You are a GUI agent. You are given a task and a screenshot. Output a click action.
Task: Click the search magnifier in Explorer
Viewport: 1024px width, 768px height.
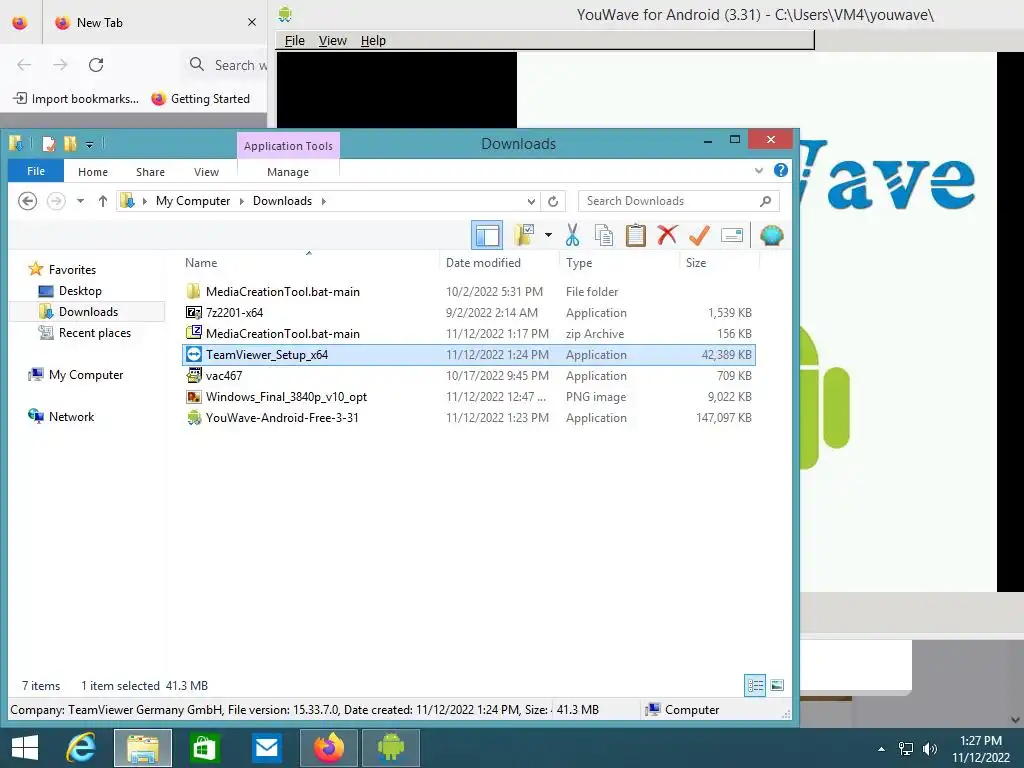(x=765, y=201)
